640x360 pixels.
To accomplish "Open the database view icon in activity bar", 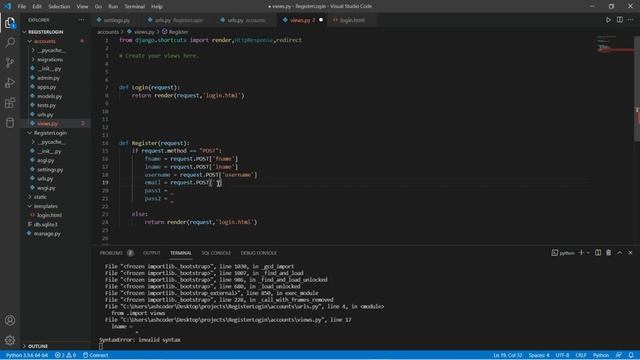I will (10, 122).
